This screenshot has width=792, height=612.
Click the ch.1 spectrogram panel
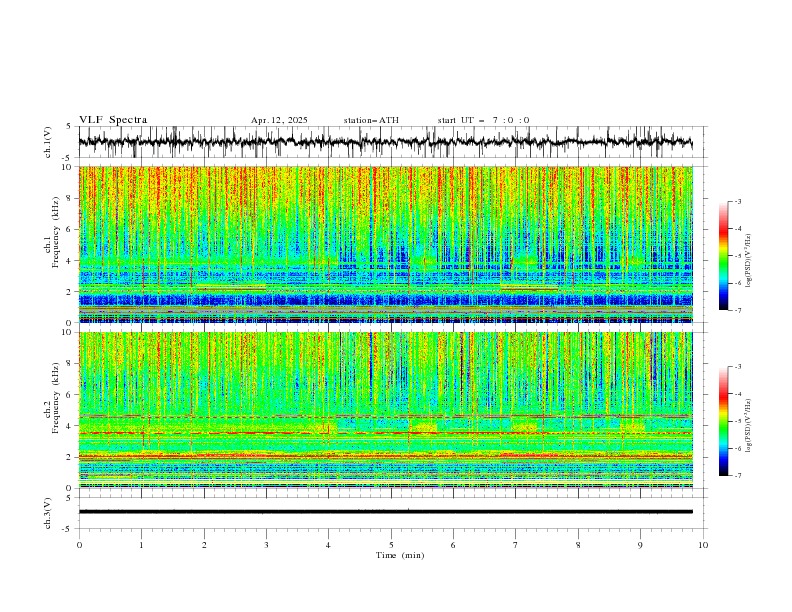386,244
